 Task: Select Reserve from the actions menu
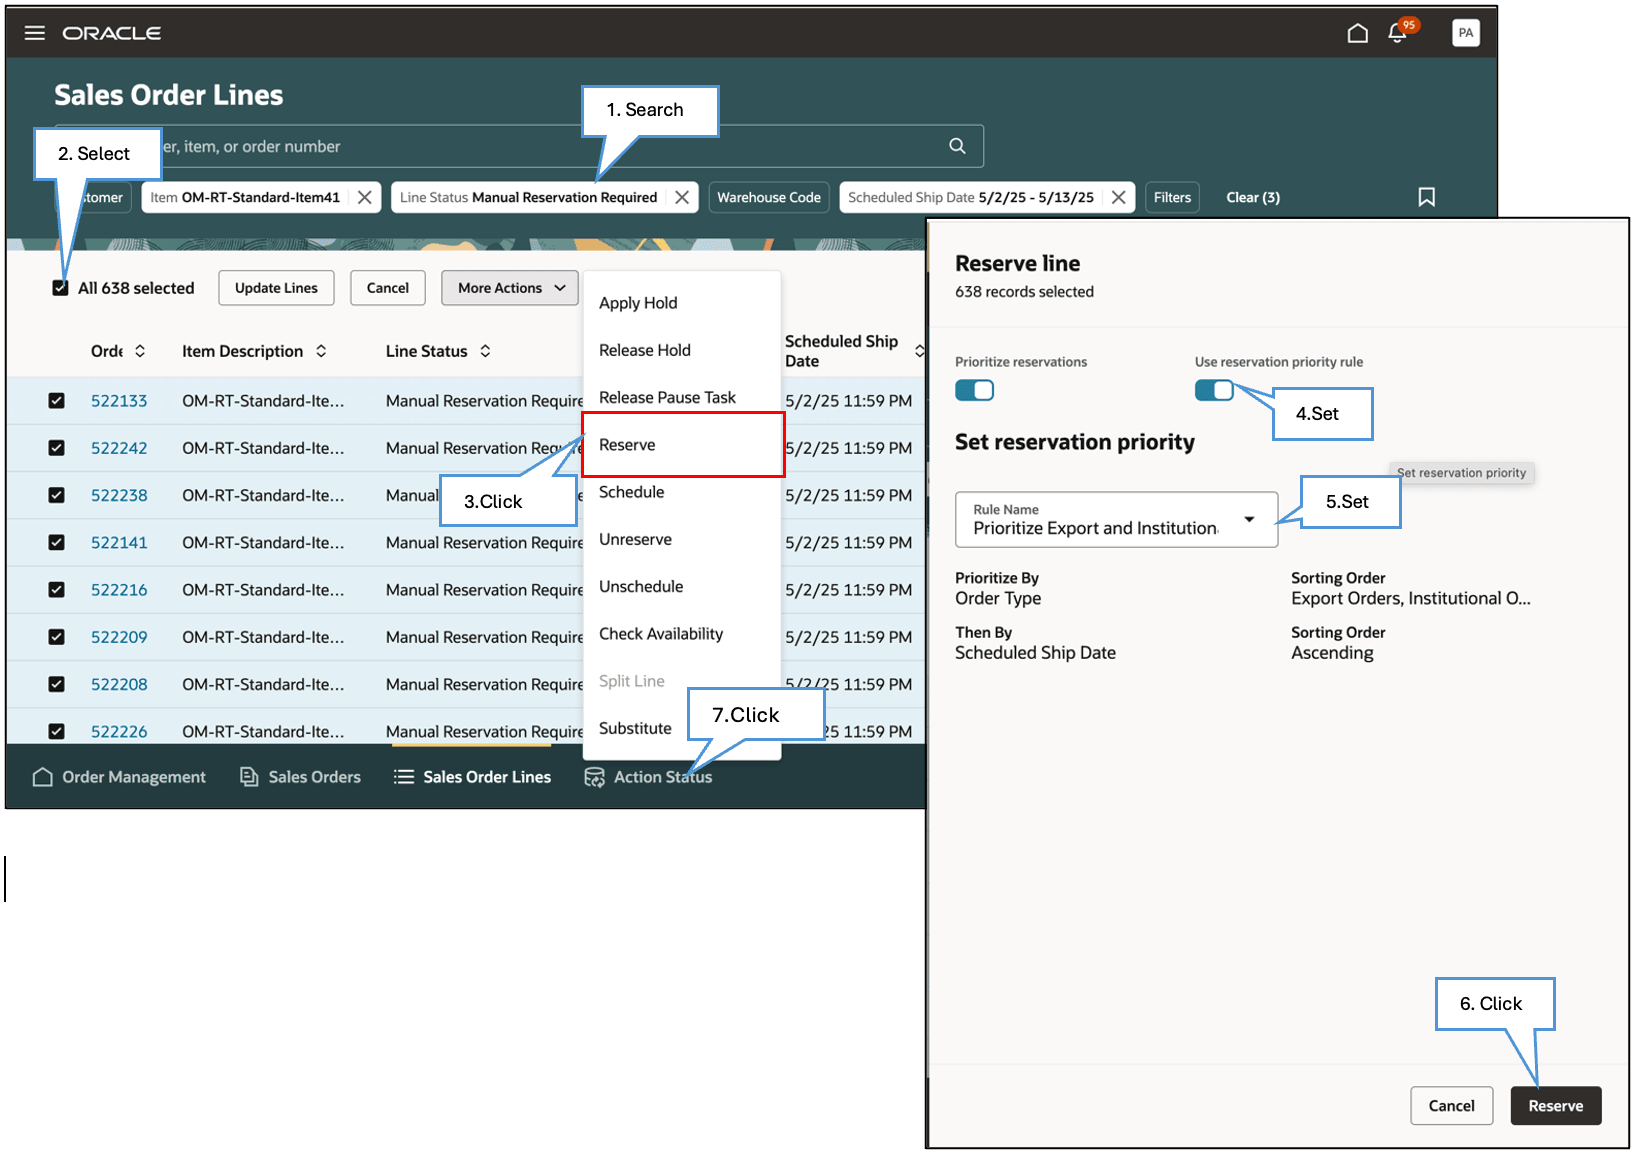pyautogui.click(x=627, y=444)
